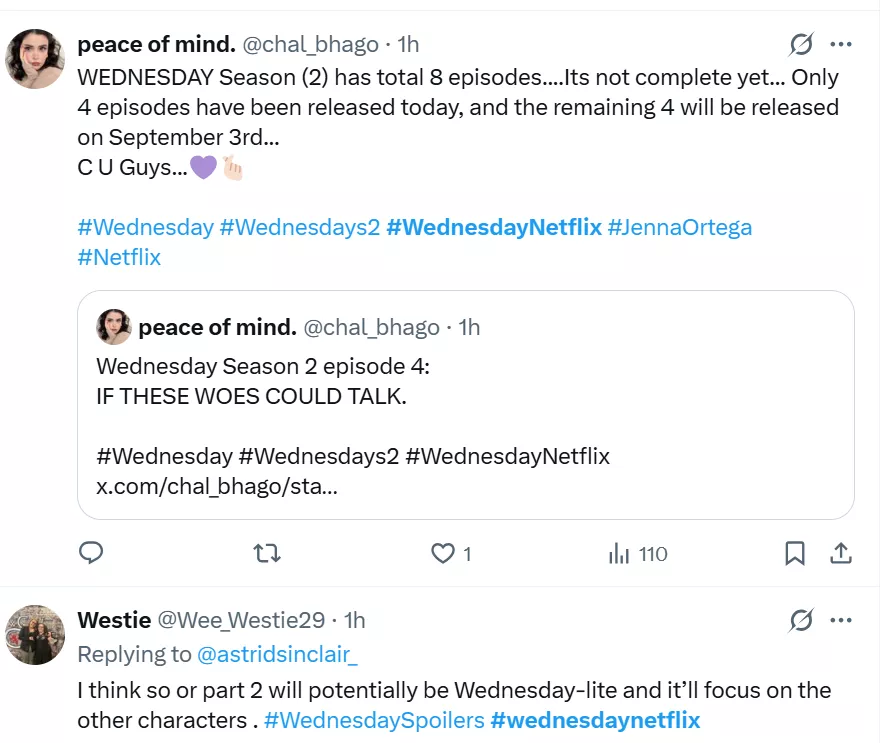Open Westie's profile avatar
891x743 pixels.
tap(37, 634)
